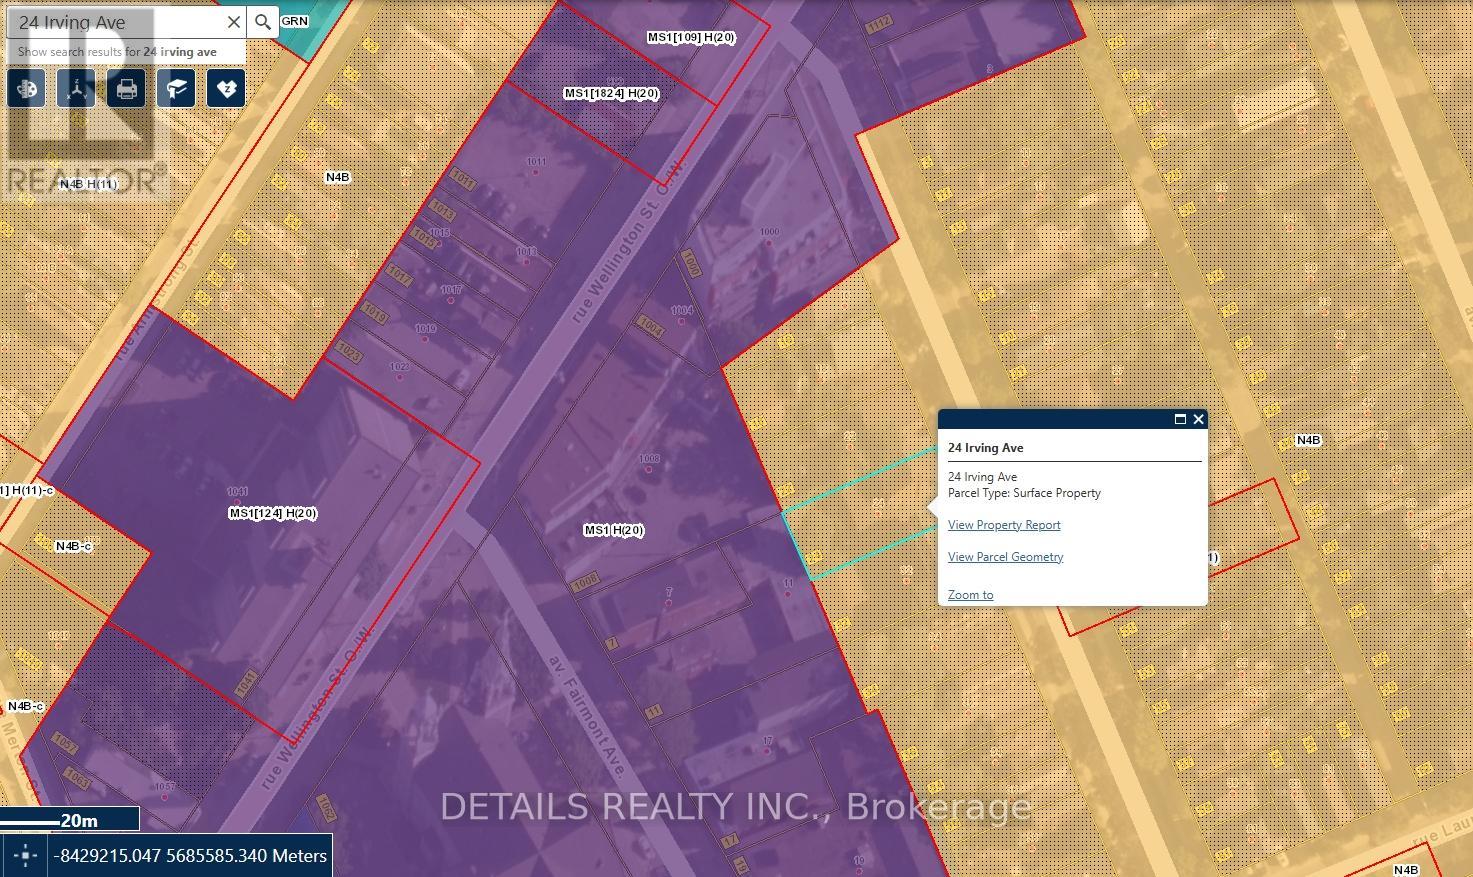The image size is (1473, 877).
Task: Open the View Property Report link
Action: (1004, 525)
